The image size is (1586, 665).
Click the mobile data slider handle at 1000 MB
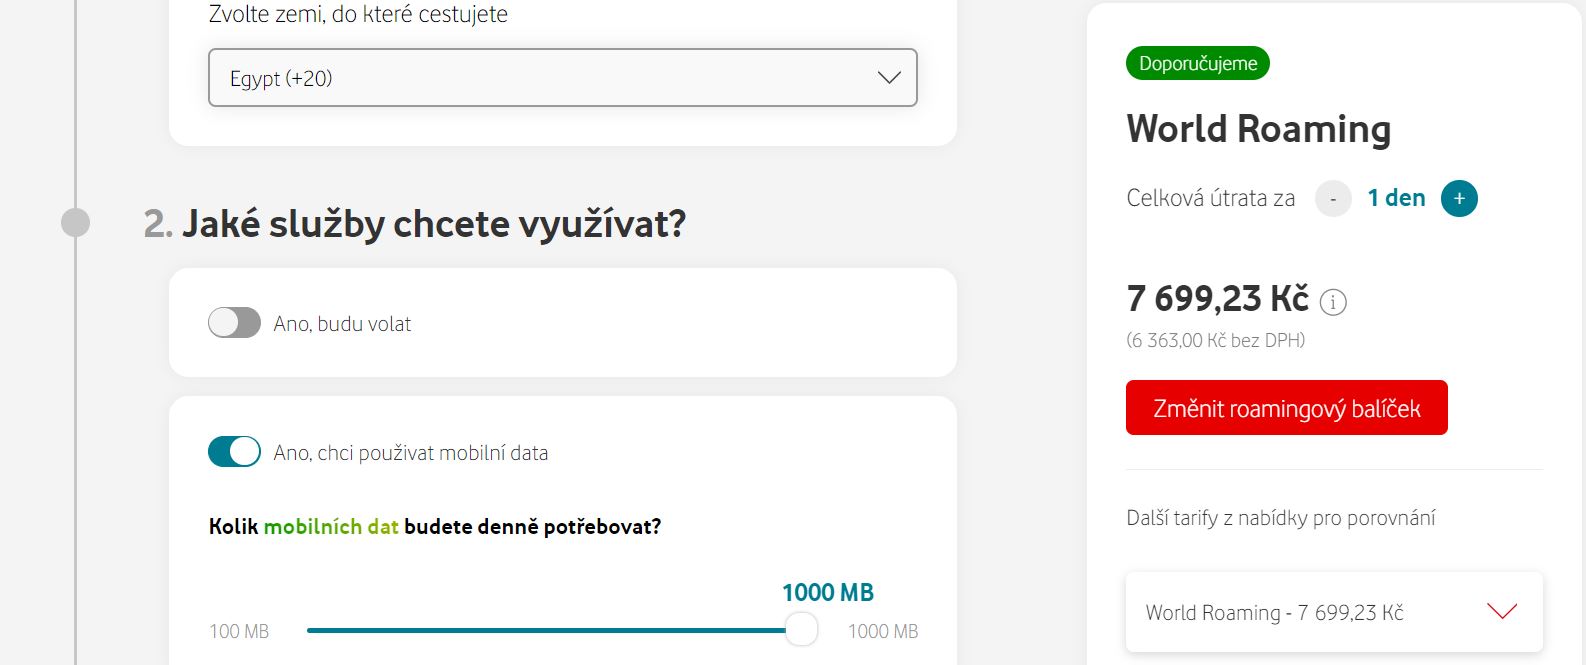pyautogui.click(x=801, y=630)
